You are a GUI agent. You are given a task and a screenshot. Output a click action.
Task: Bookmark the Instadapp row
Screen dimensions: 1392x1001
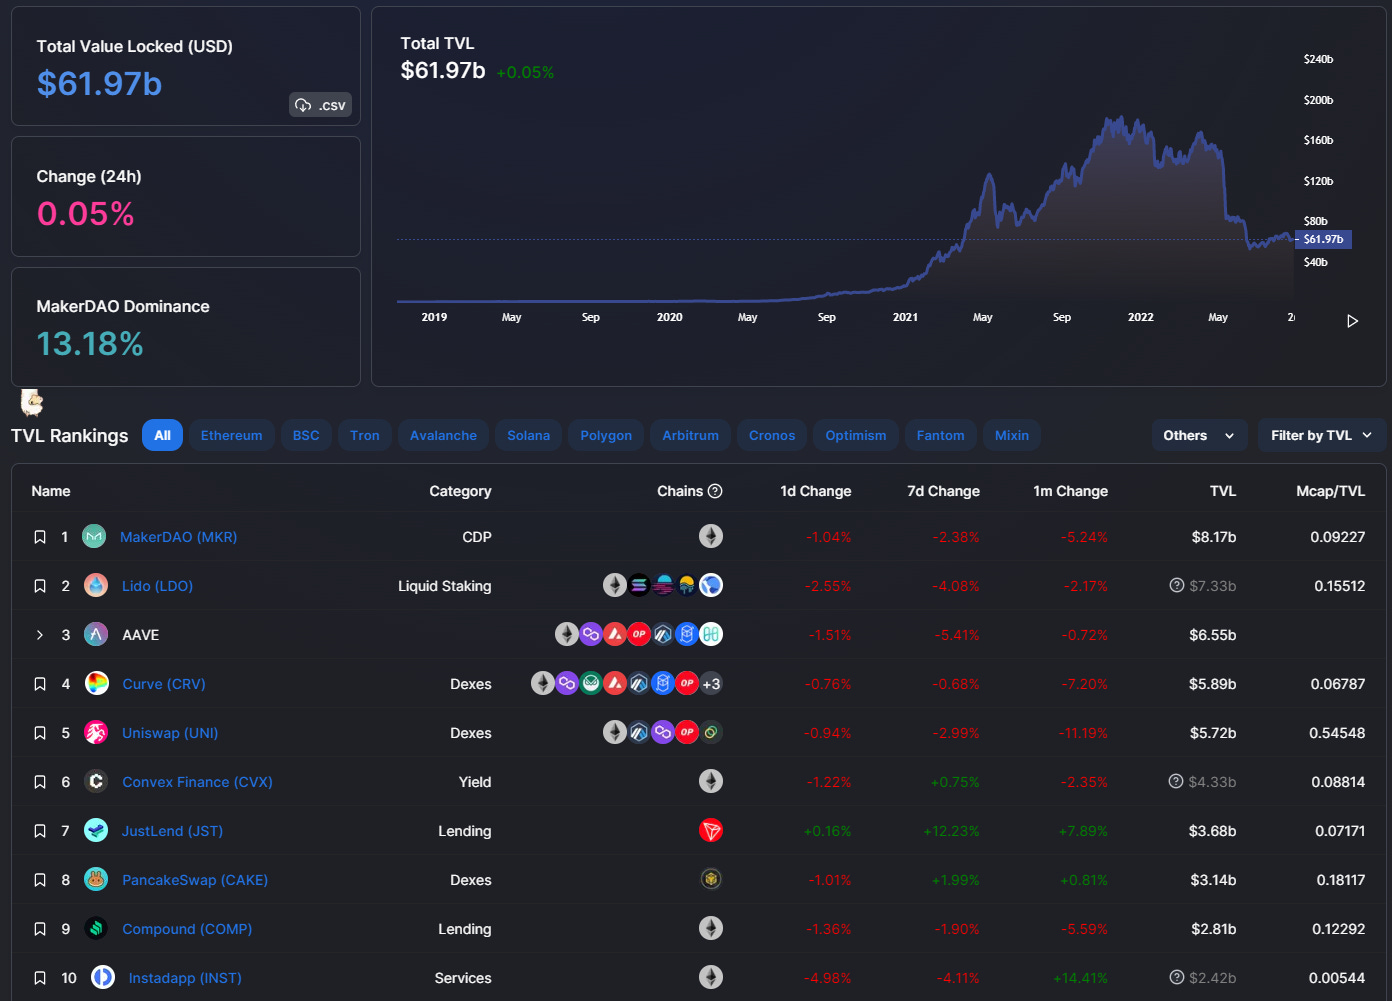(40, 978)
